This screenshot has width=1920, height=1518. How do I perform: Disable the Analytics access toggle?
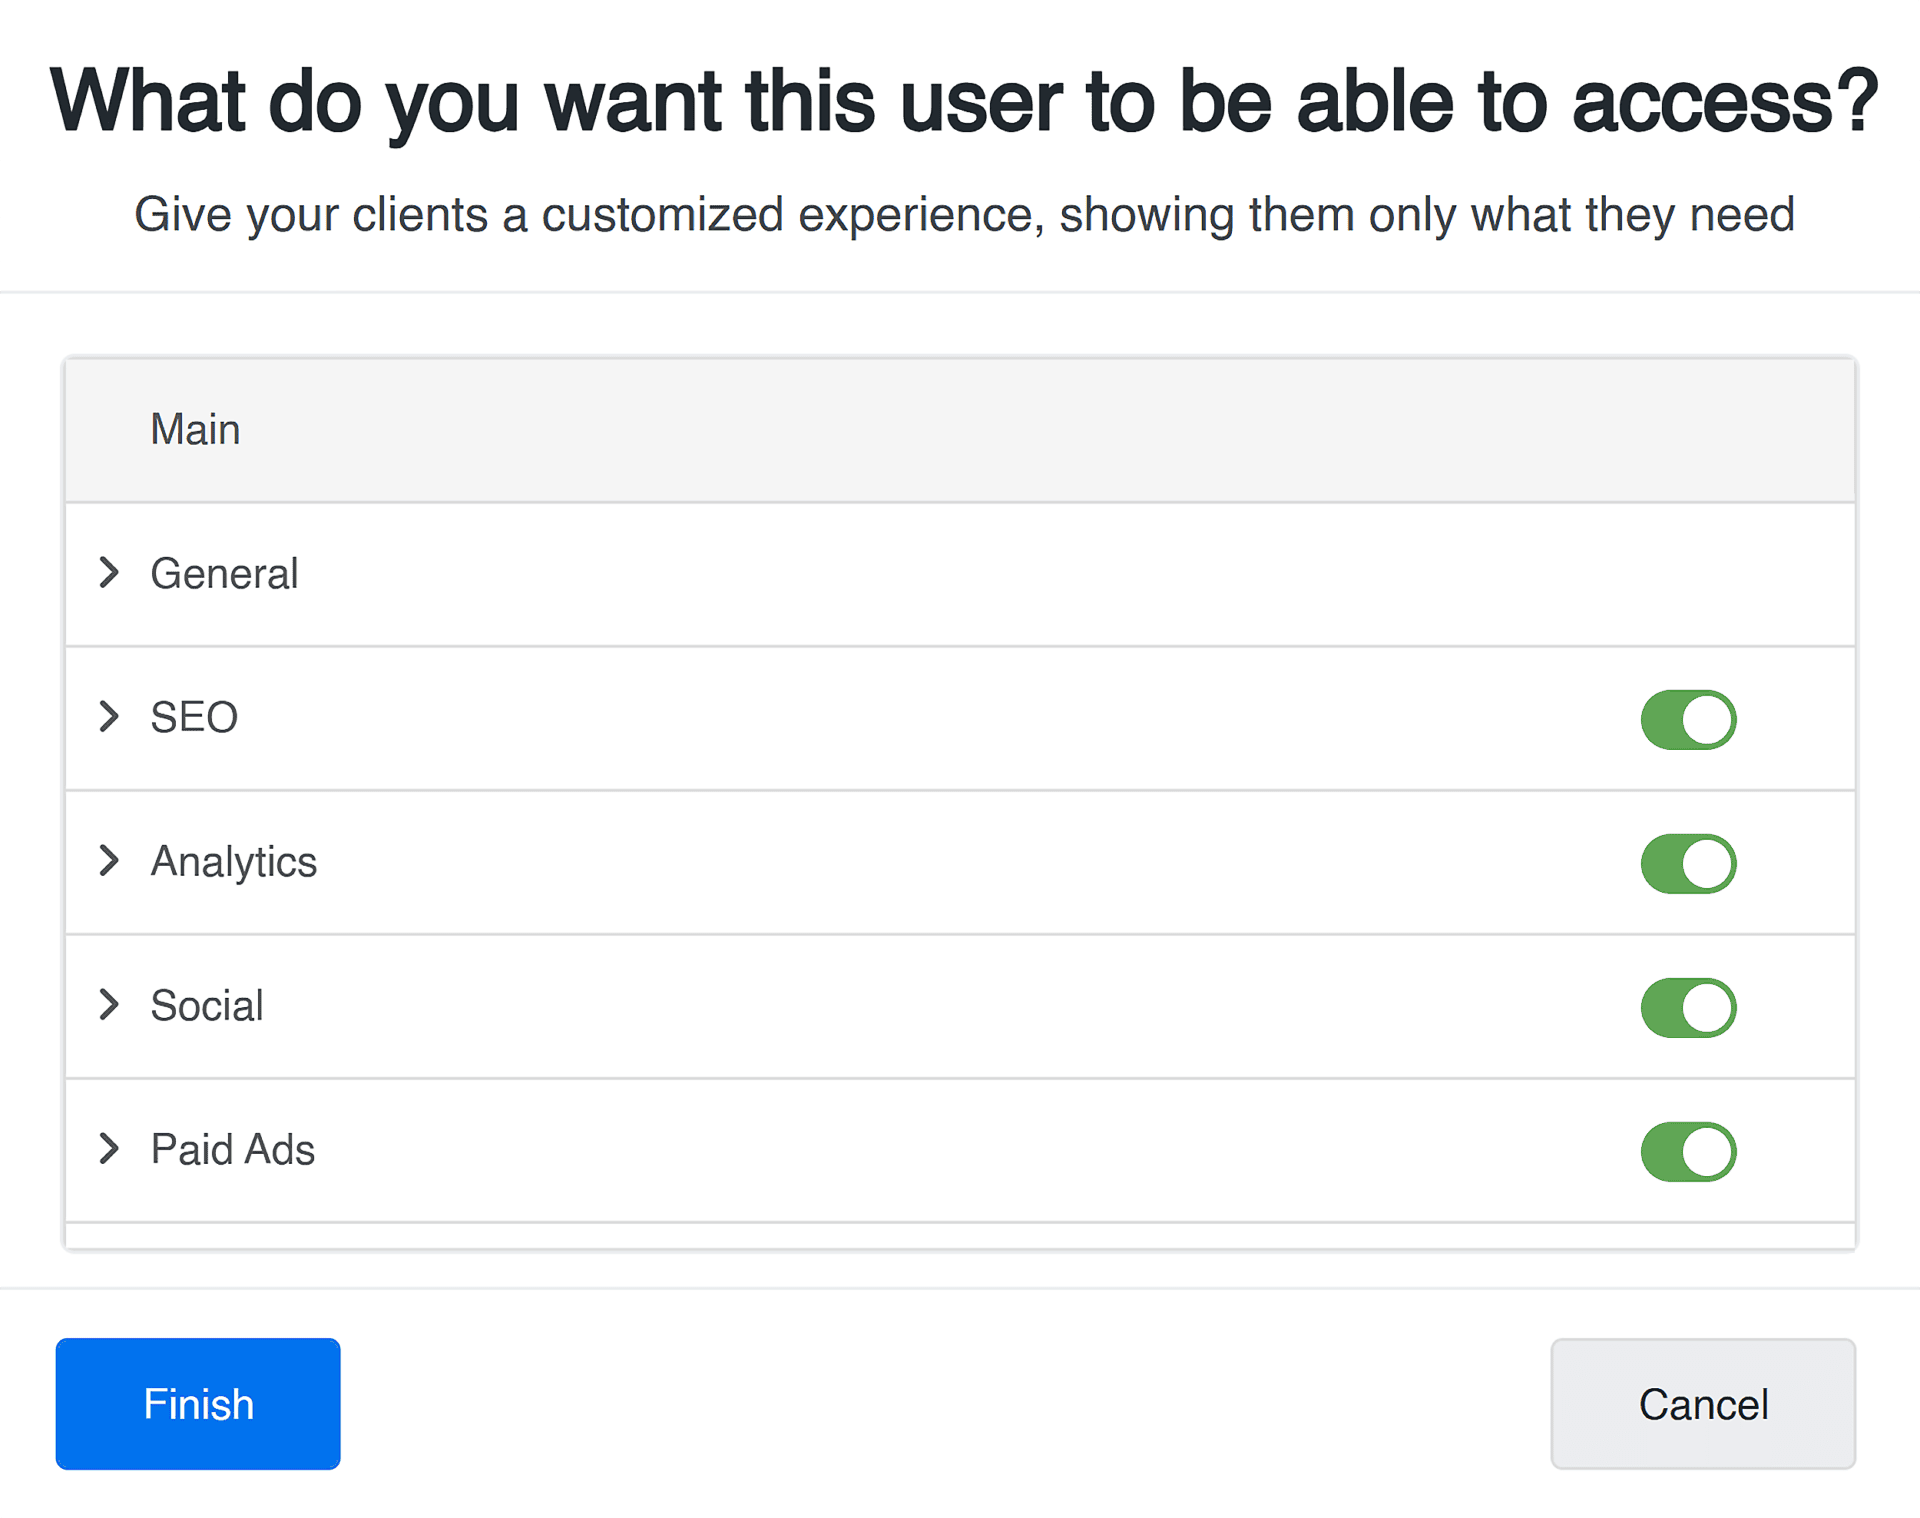[x=1688, y=864]
